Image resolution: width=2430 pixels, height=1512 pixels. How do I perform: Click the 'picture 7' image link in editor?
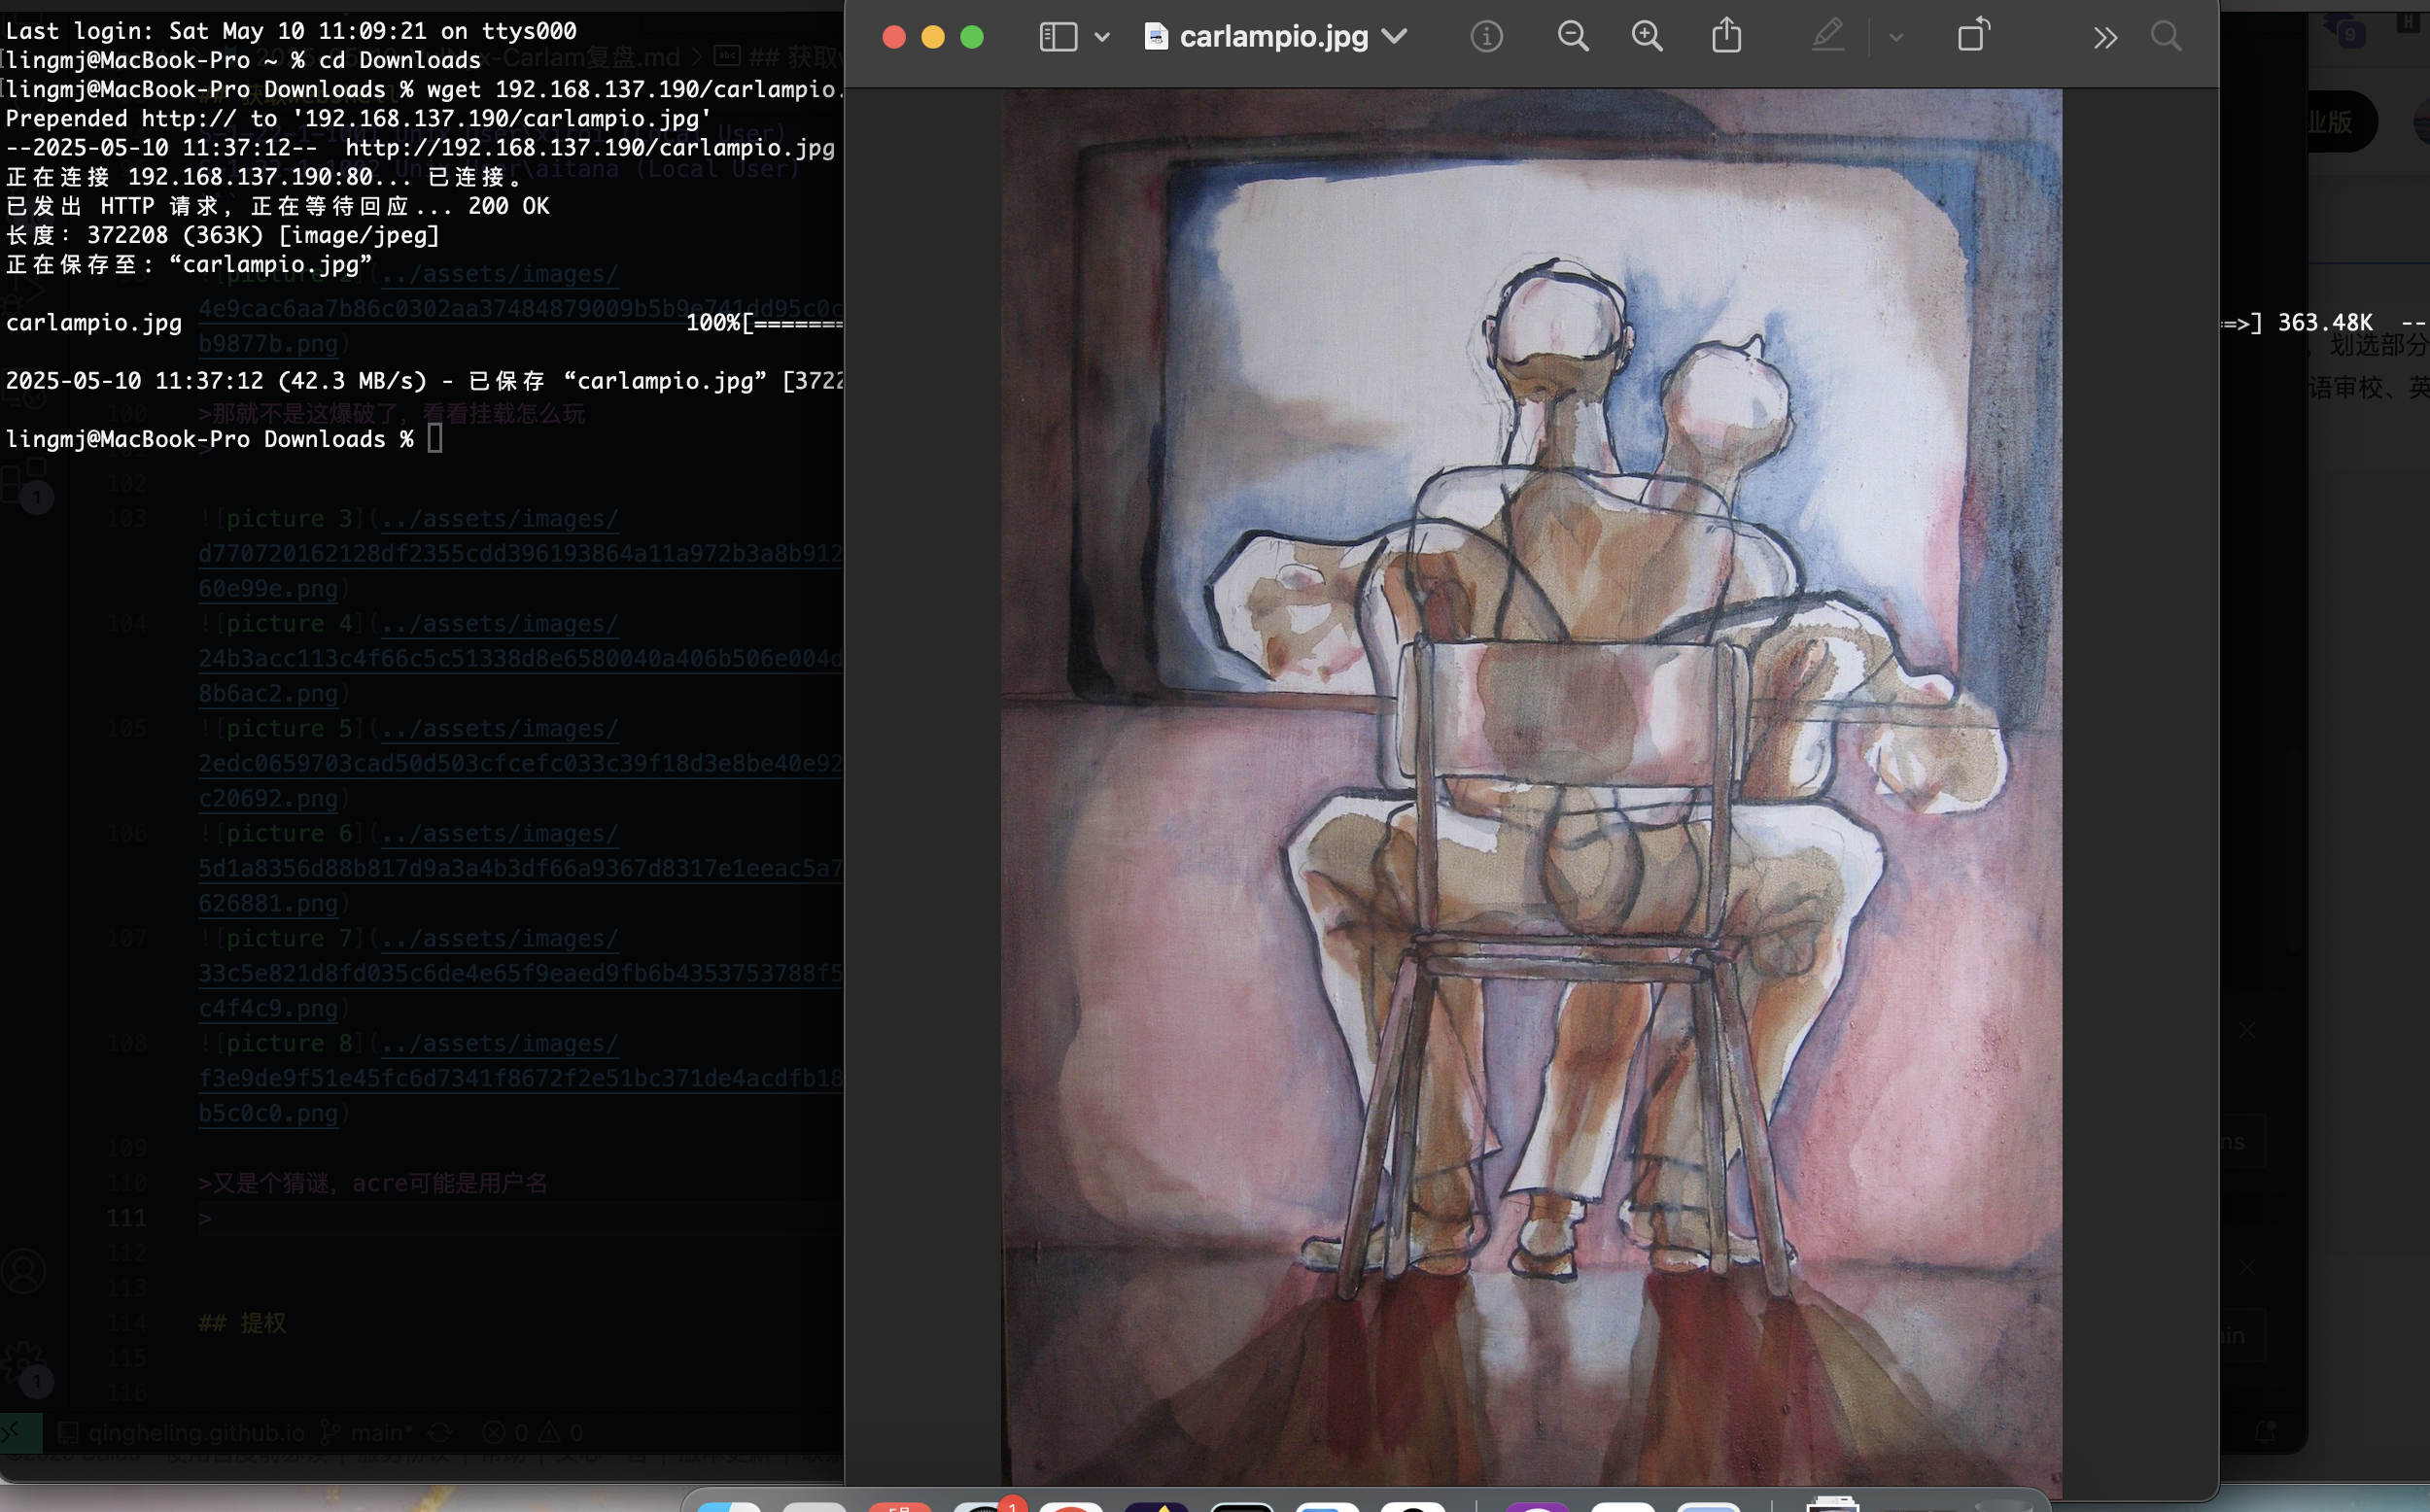coord(290,938)
